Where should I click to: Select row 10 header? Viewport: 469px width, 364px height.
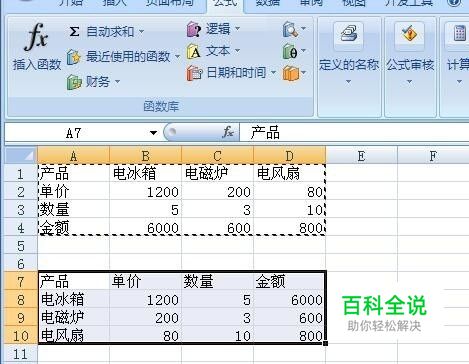click(21, 335)
